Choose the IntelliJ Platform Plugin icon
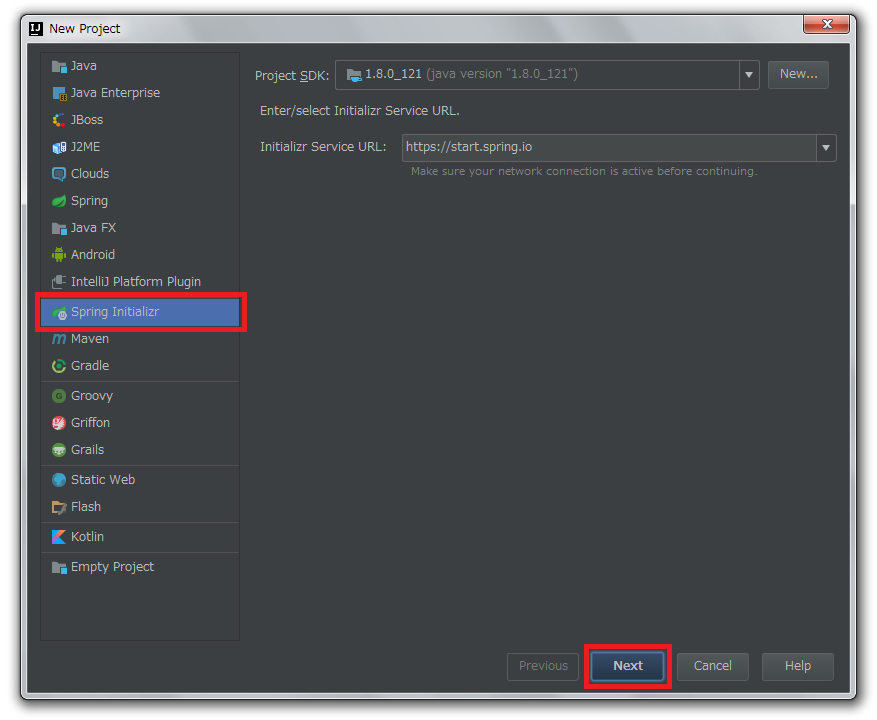This screenshot has height=720, width=877. pyautogui.click(x=59, y=282)
